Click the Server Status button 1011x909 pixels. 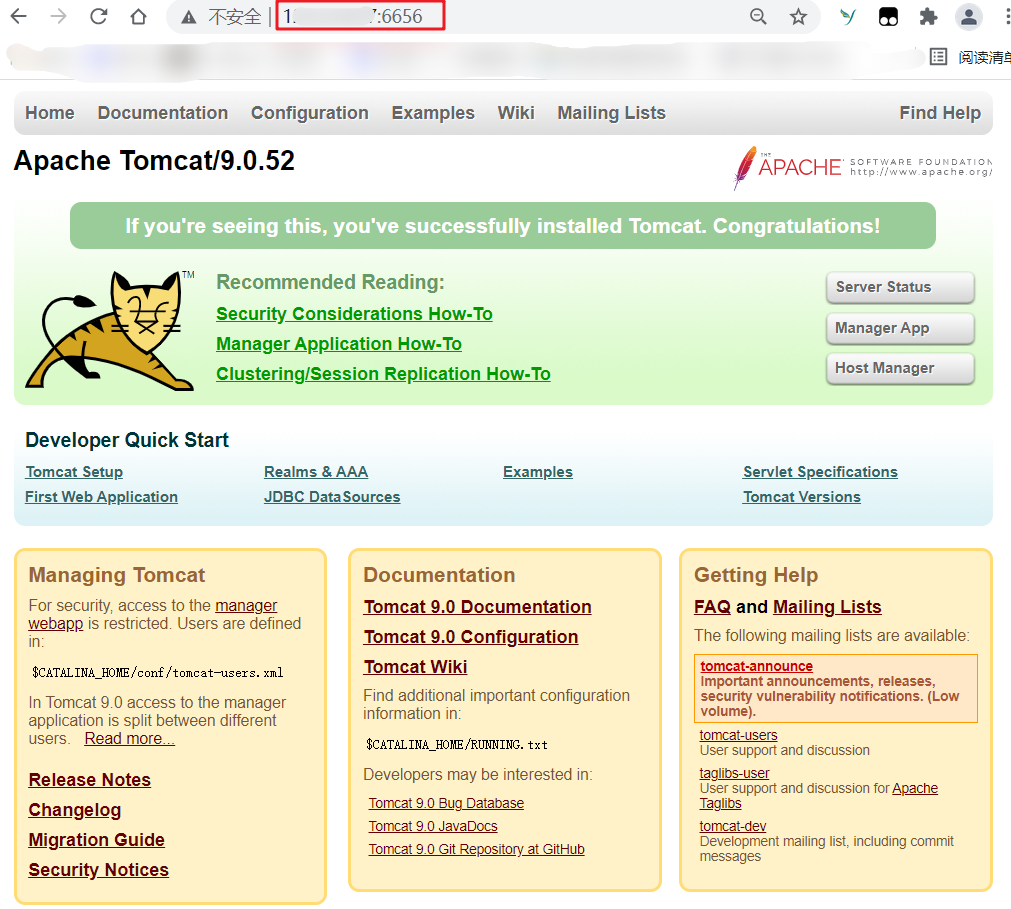point(900,287)
